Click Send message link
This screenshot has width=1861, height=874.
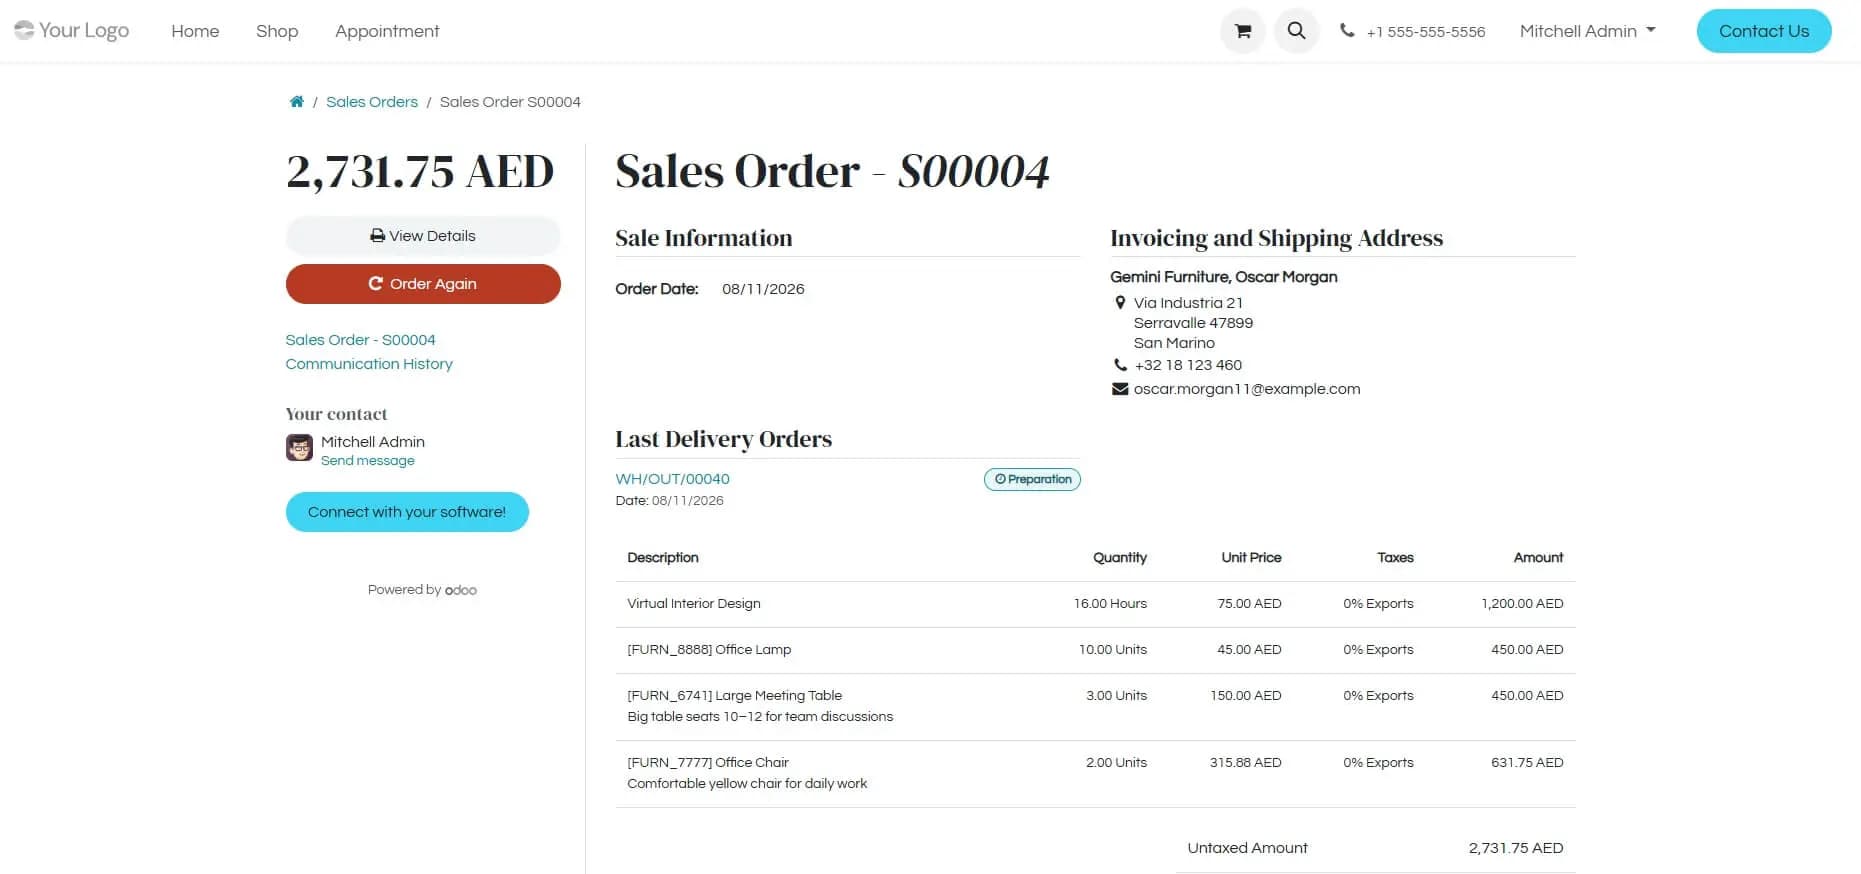pos(367,461)
